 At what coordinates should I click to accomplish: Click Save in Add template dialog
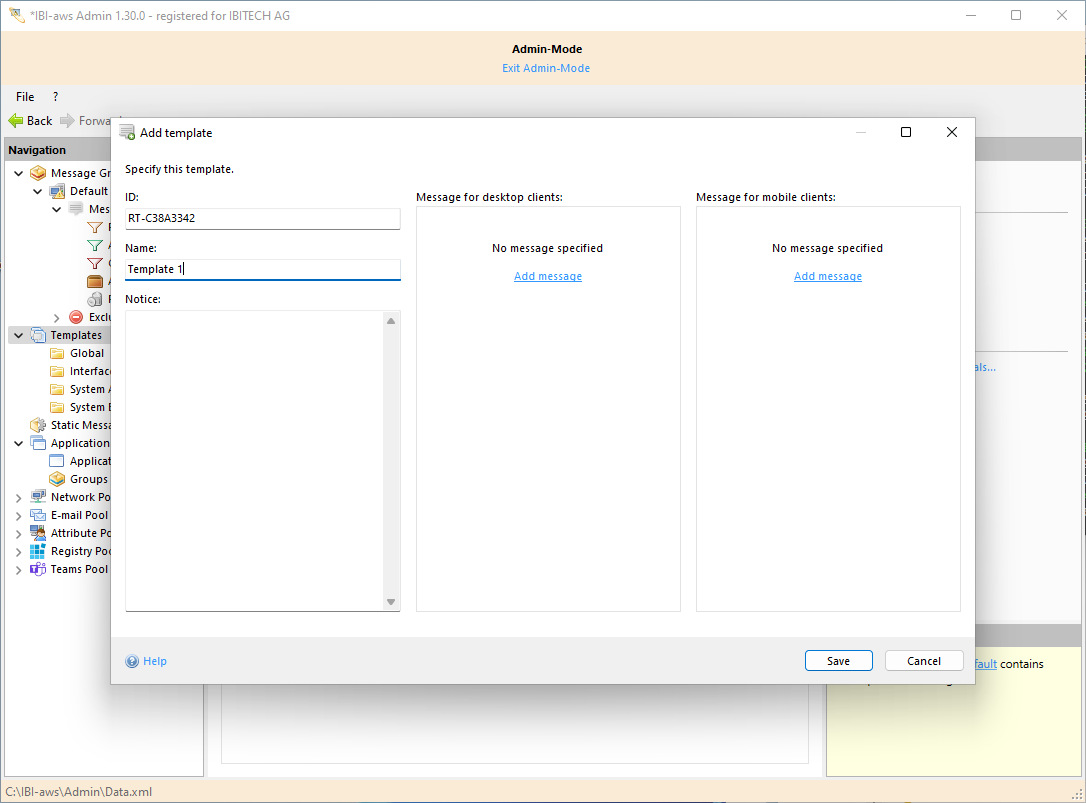[838, 661]
